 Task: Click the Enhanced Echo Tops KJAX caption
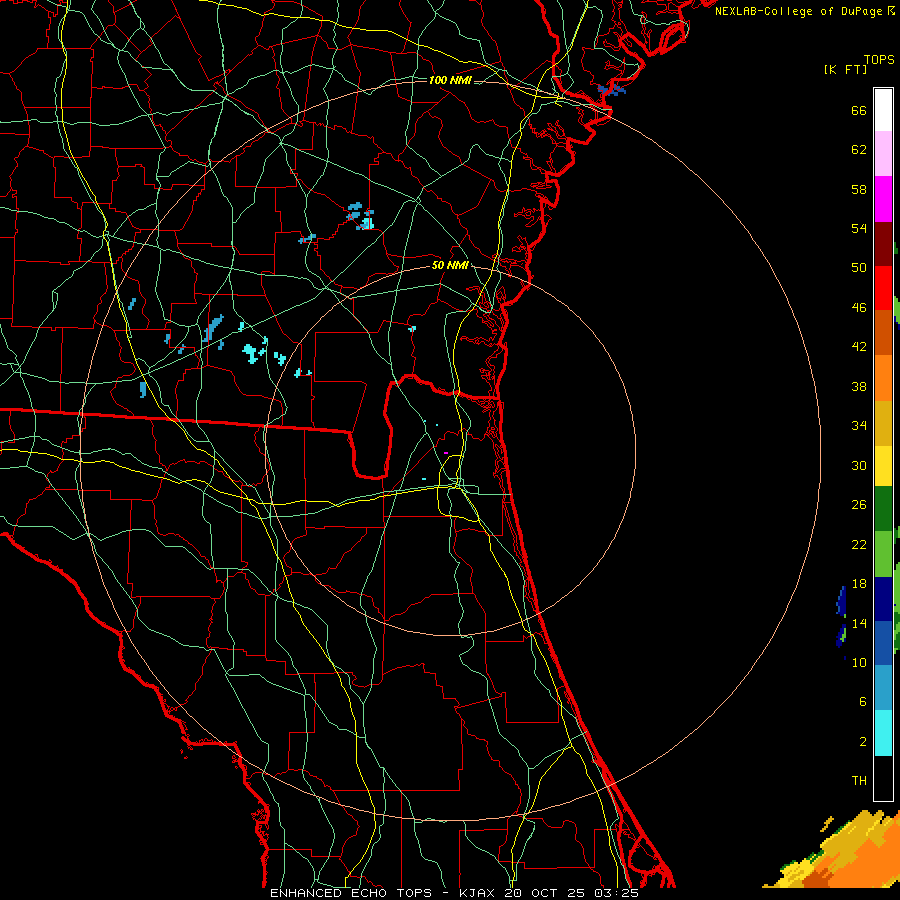tap(454, 893)
